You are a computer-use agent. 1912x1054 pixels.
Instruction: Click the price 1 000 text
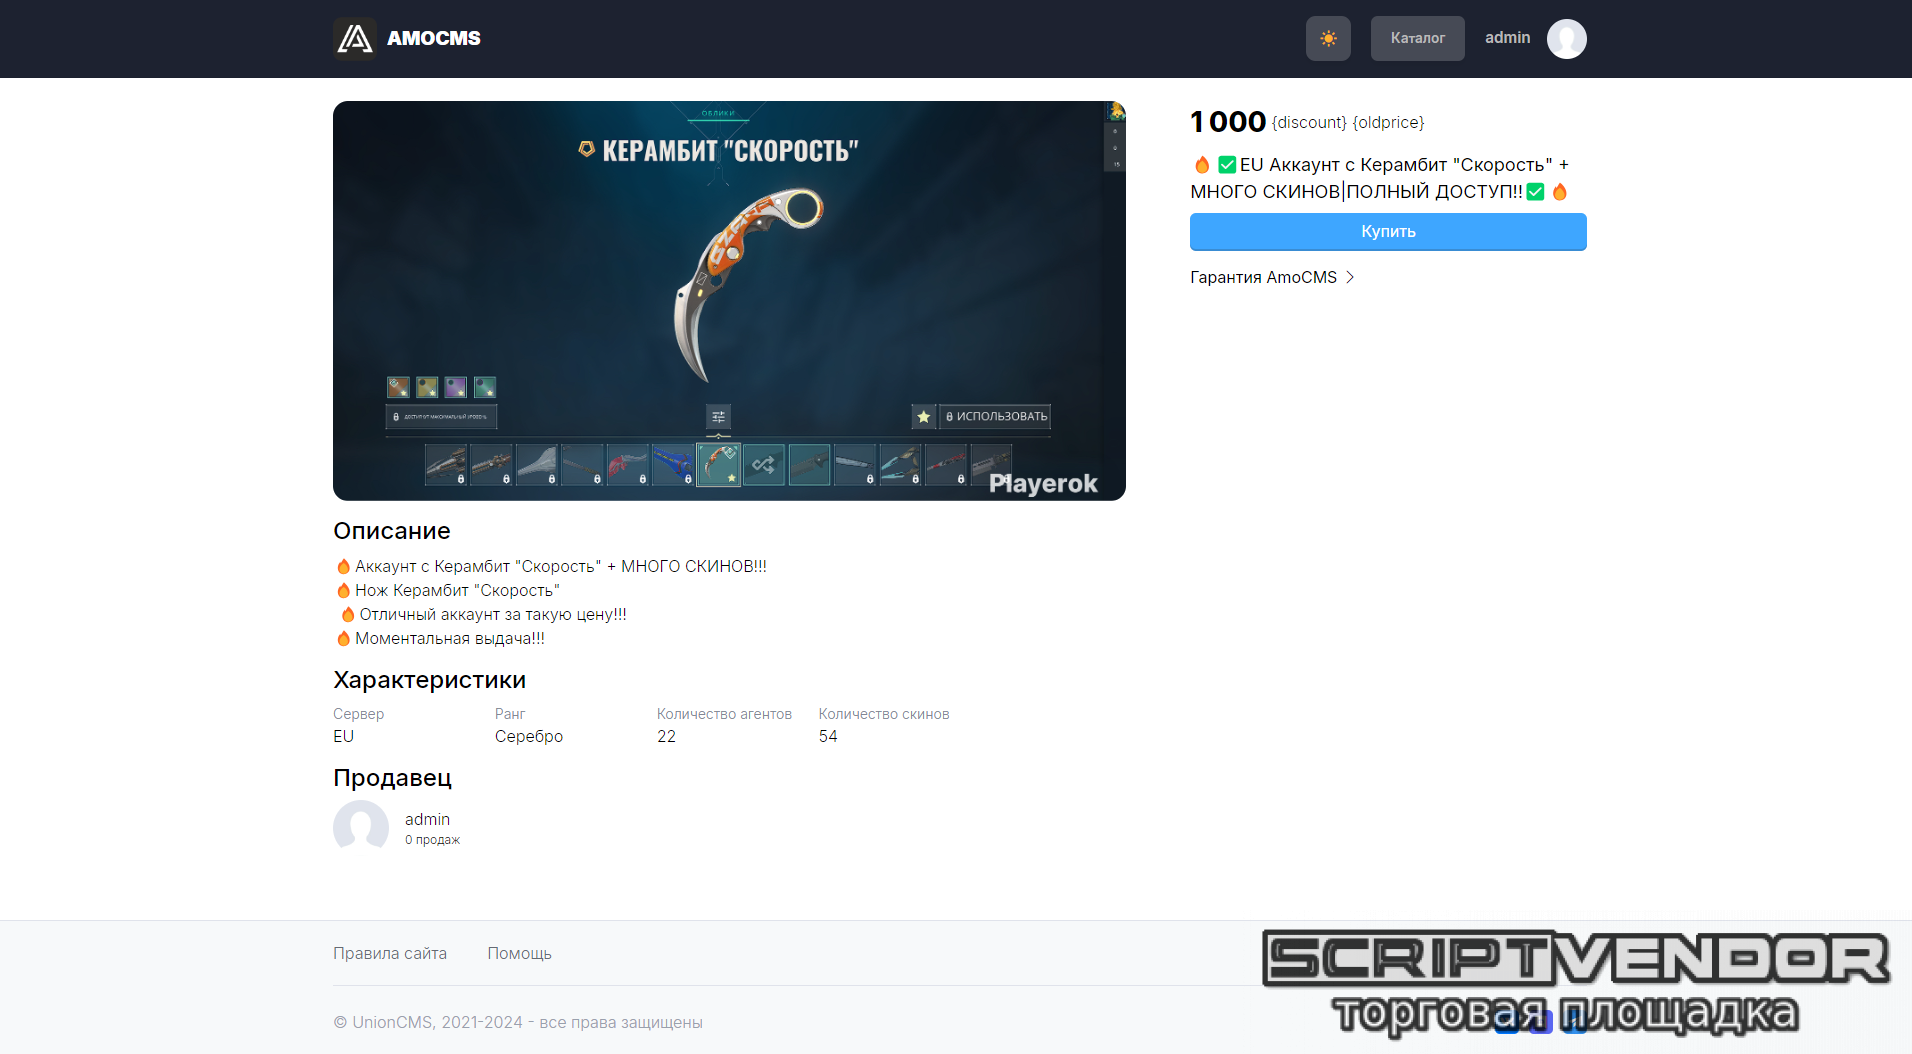coord(1228,121)
